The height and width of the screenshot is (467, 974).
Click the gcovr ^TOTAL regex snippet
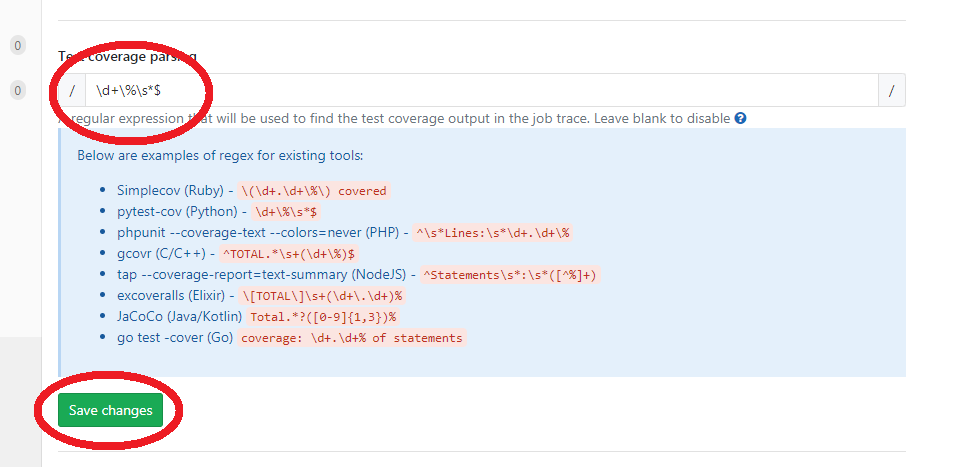click(288, 254)
